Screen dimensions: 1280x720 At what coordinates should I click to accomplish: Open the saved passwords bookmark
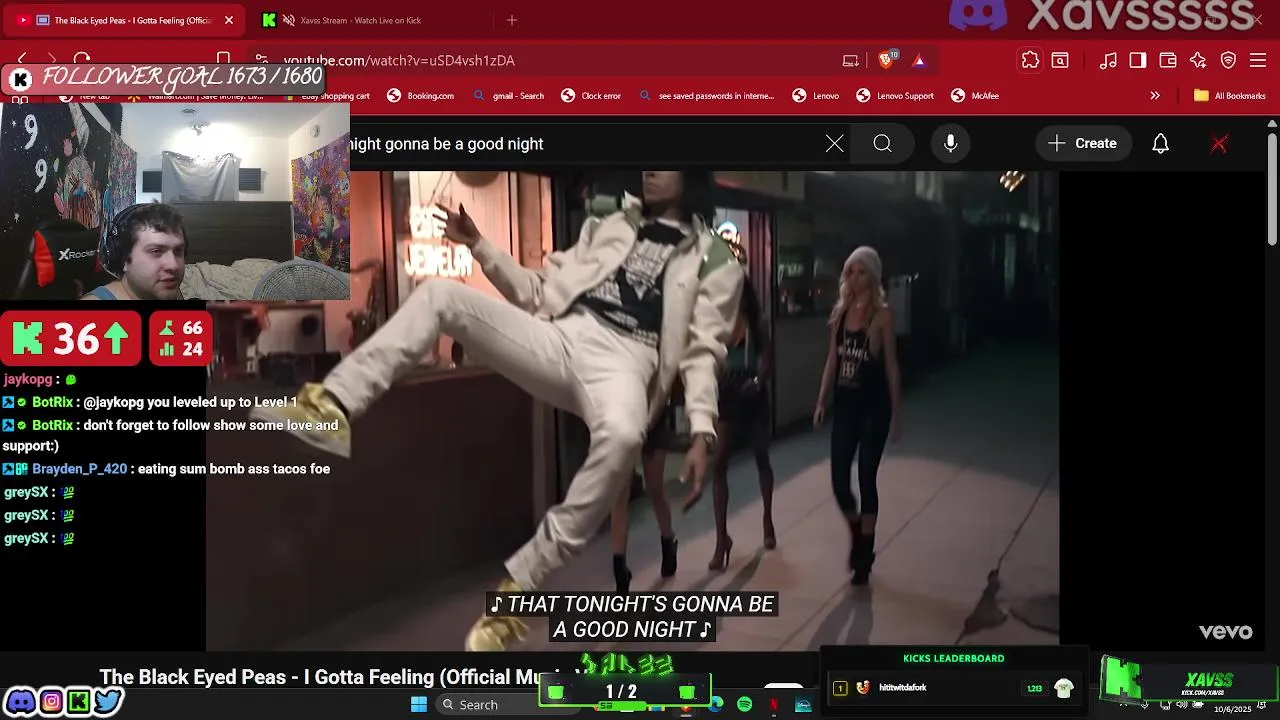pyautogui.click(x=706, y=96)
